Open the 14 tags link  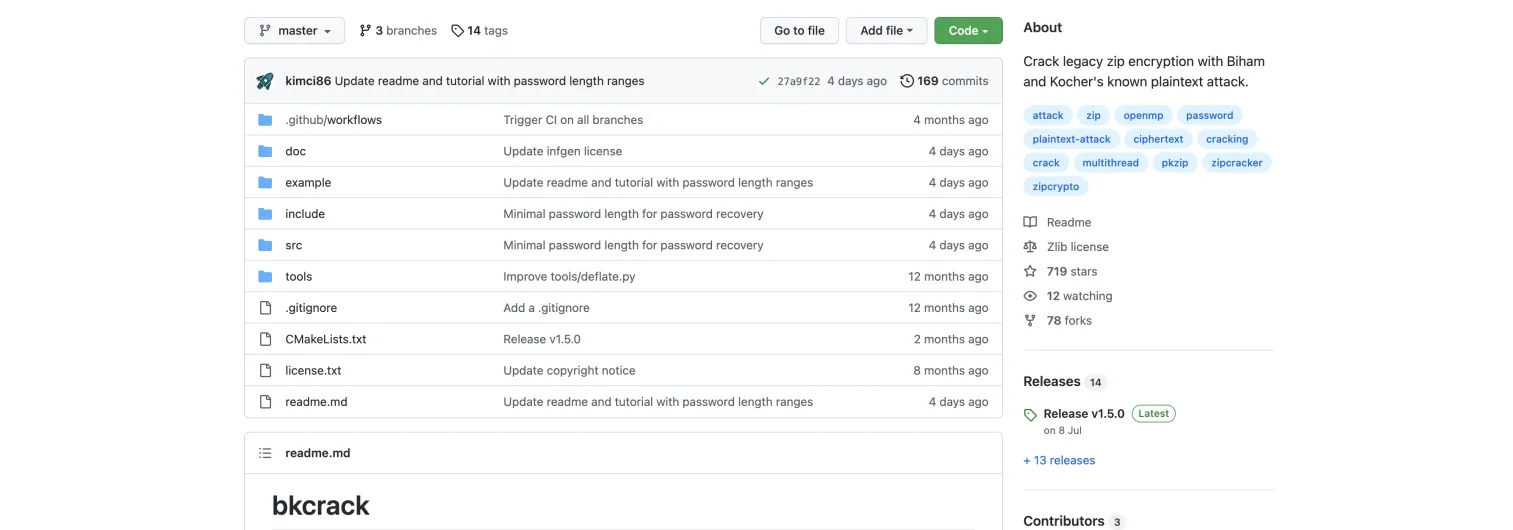[x=479, y=31]
